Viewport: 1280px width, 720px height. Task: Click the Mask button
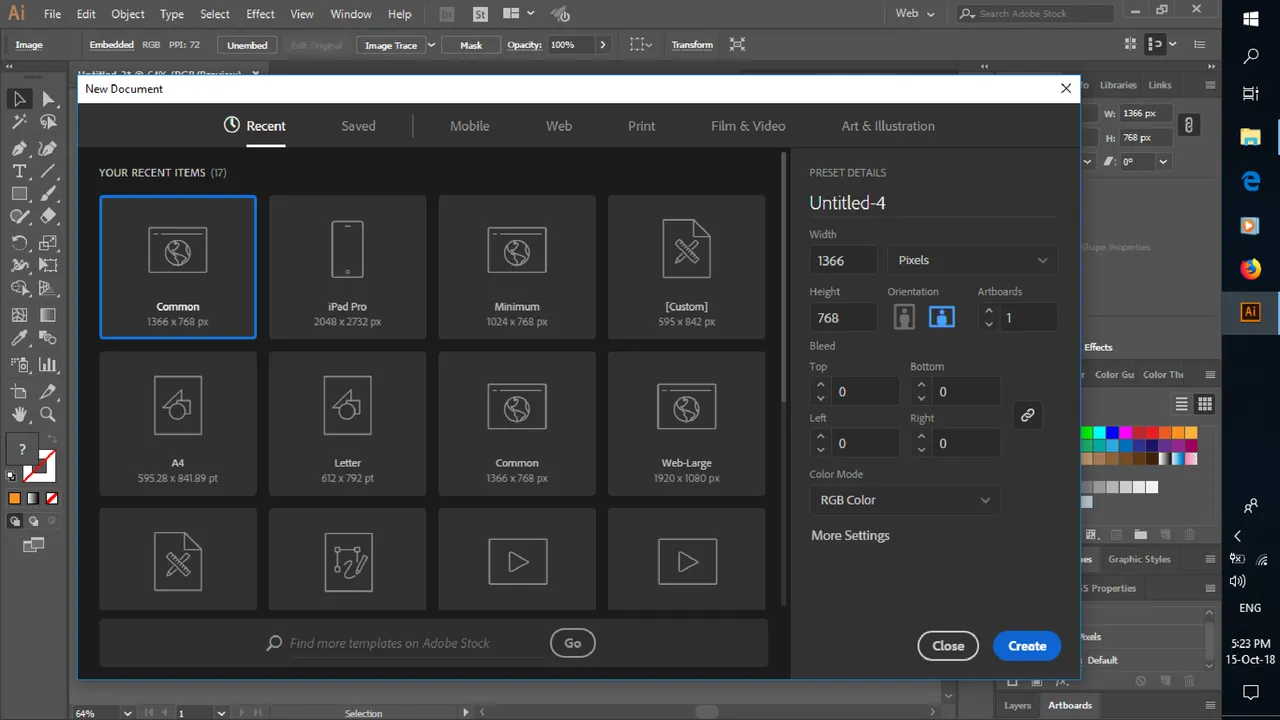pyautogui.click(x=471, y=45)
